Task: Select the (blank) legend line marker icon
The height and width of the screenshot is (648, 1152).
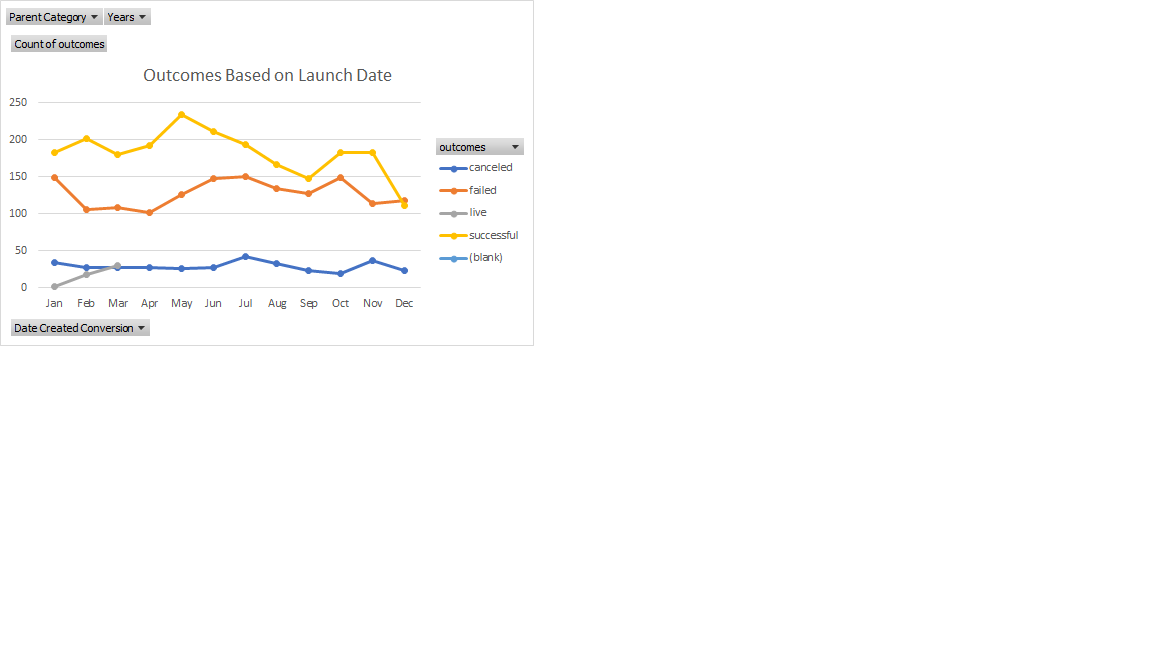Action: 452,257
